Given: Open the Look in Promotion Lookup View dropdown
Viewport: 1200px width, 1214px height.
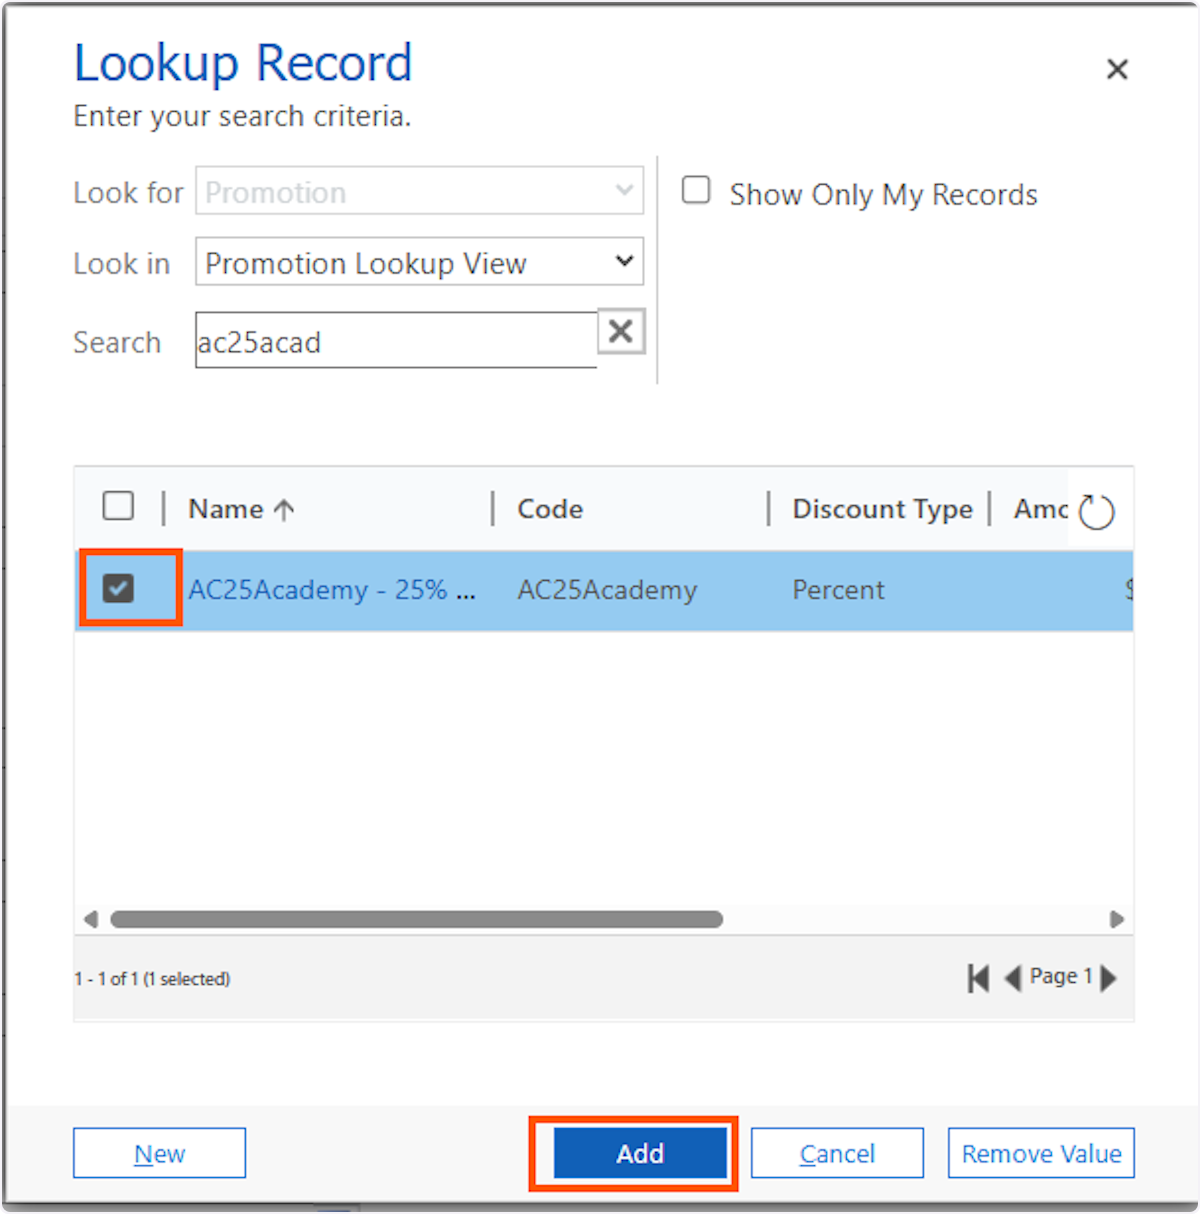Looking at the screenshot, I should (419, 262).
